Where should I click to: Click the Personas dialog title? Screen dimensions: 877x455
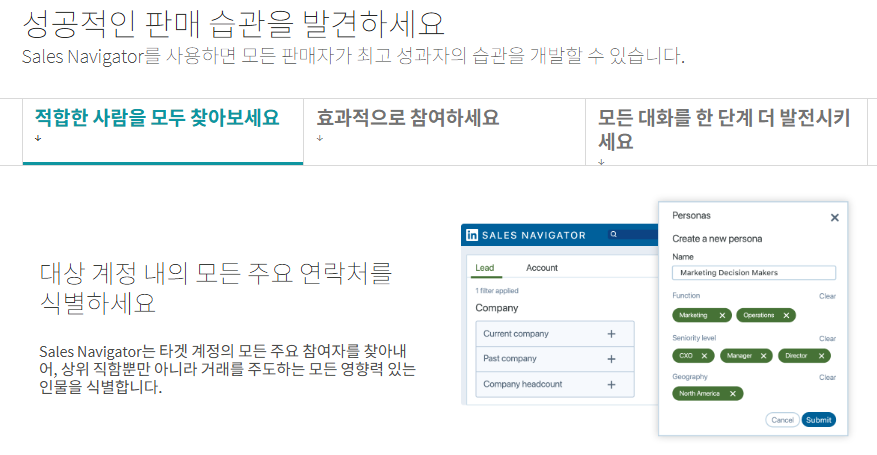pyautogui.click(x=691, y=216)
